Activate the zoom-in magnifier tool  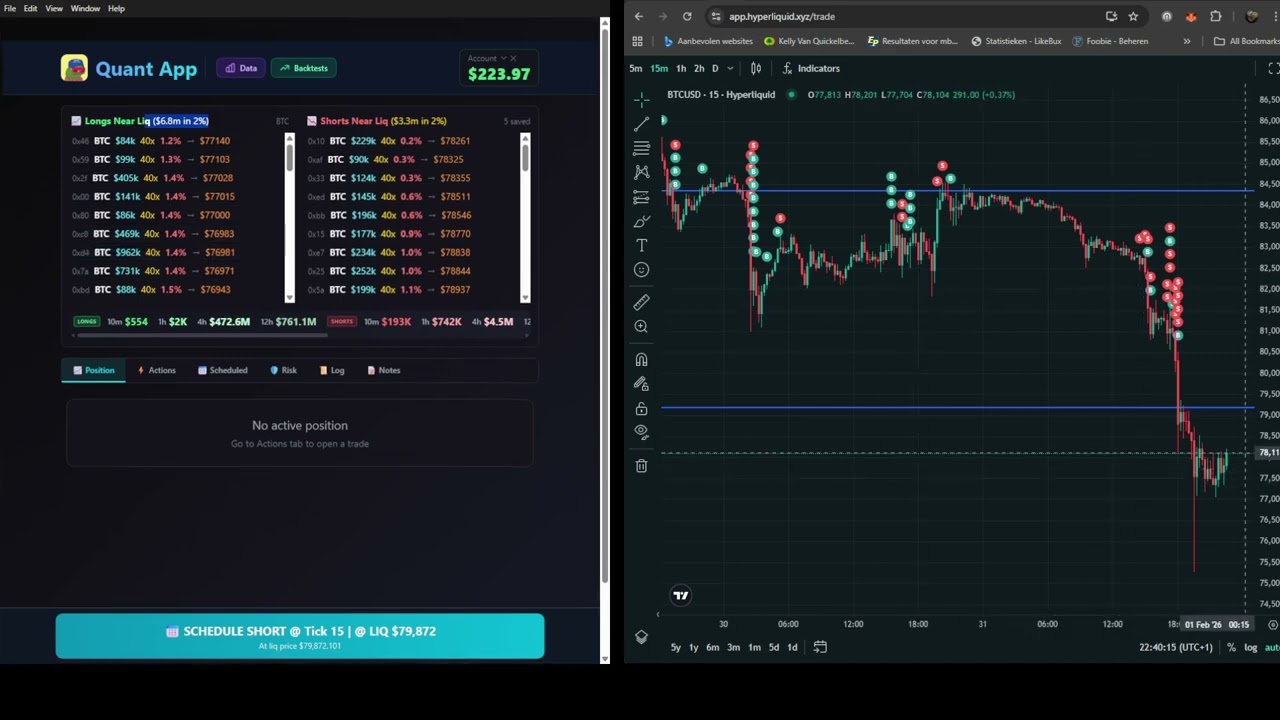coord(641,327)
